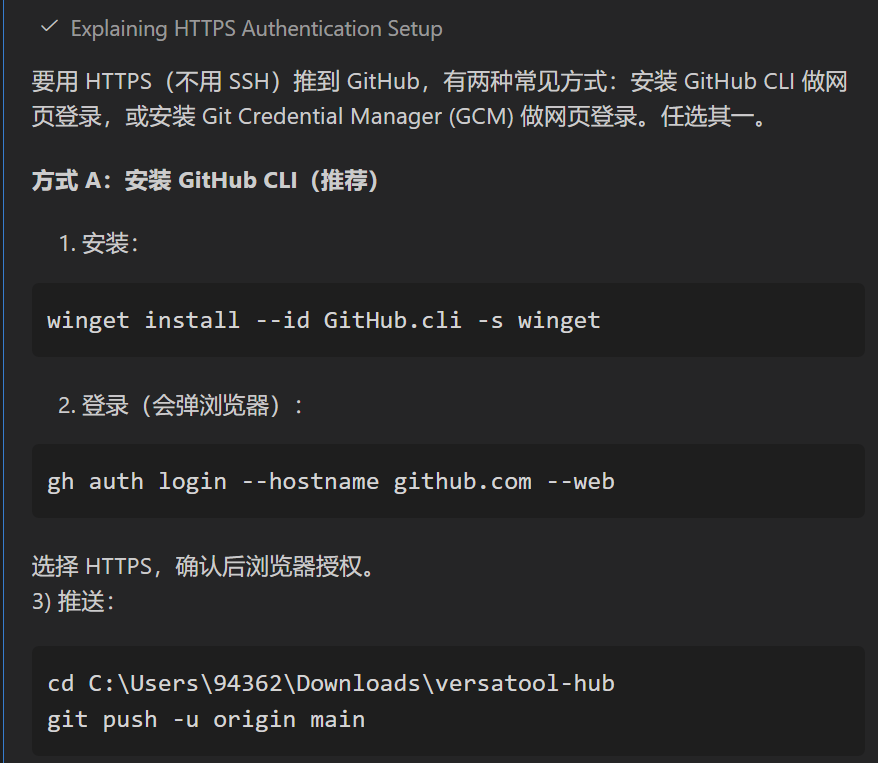The height and width of the screenshot is (763, 878).
Task: Click the word origin in git push command
Action: pos(254,719)
